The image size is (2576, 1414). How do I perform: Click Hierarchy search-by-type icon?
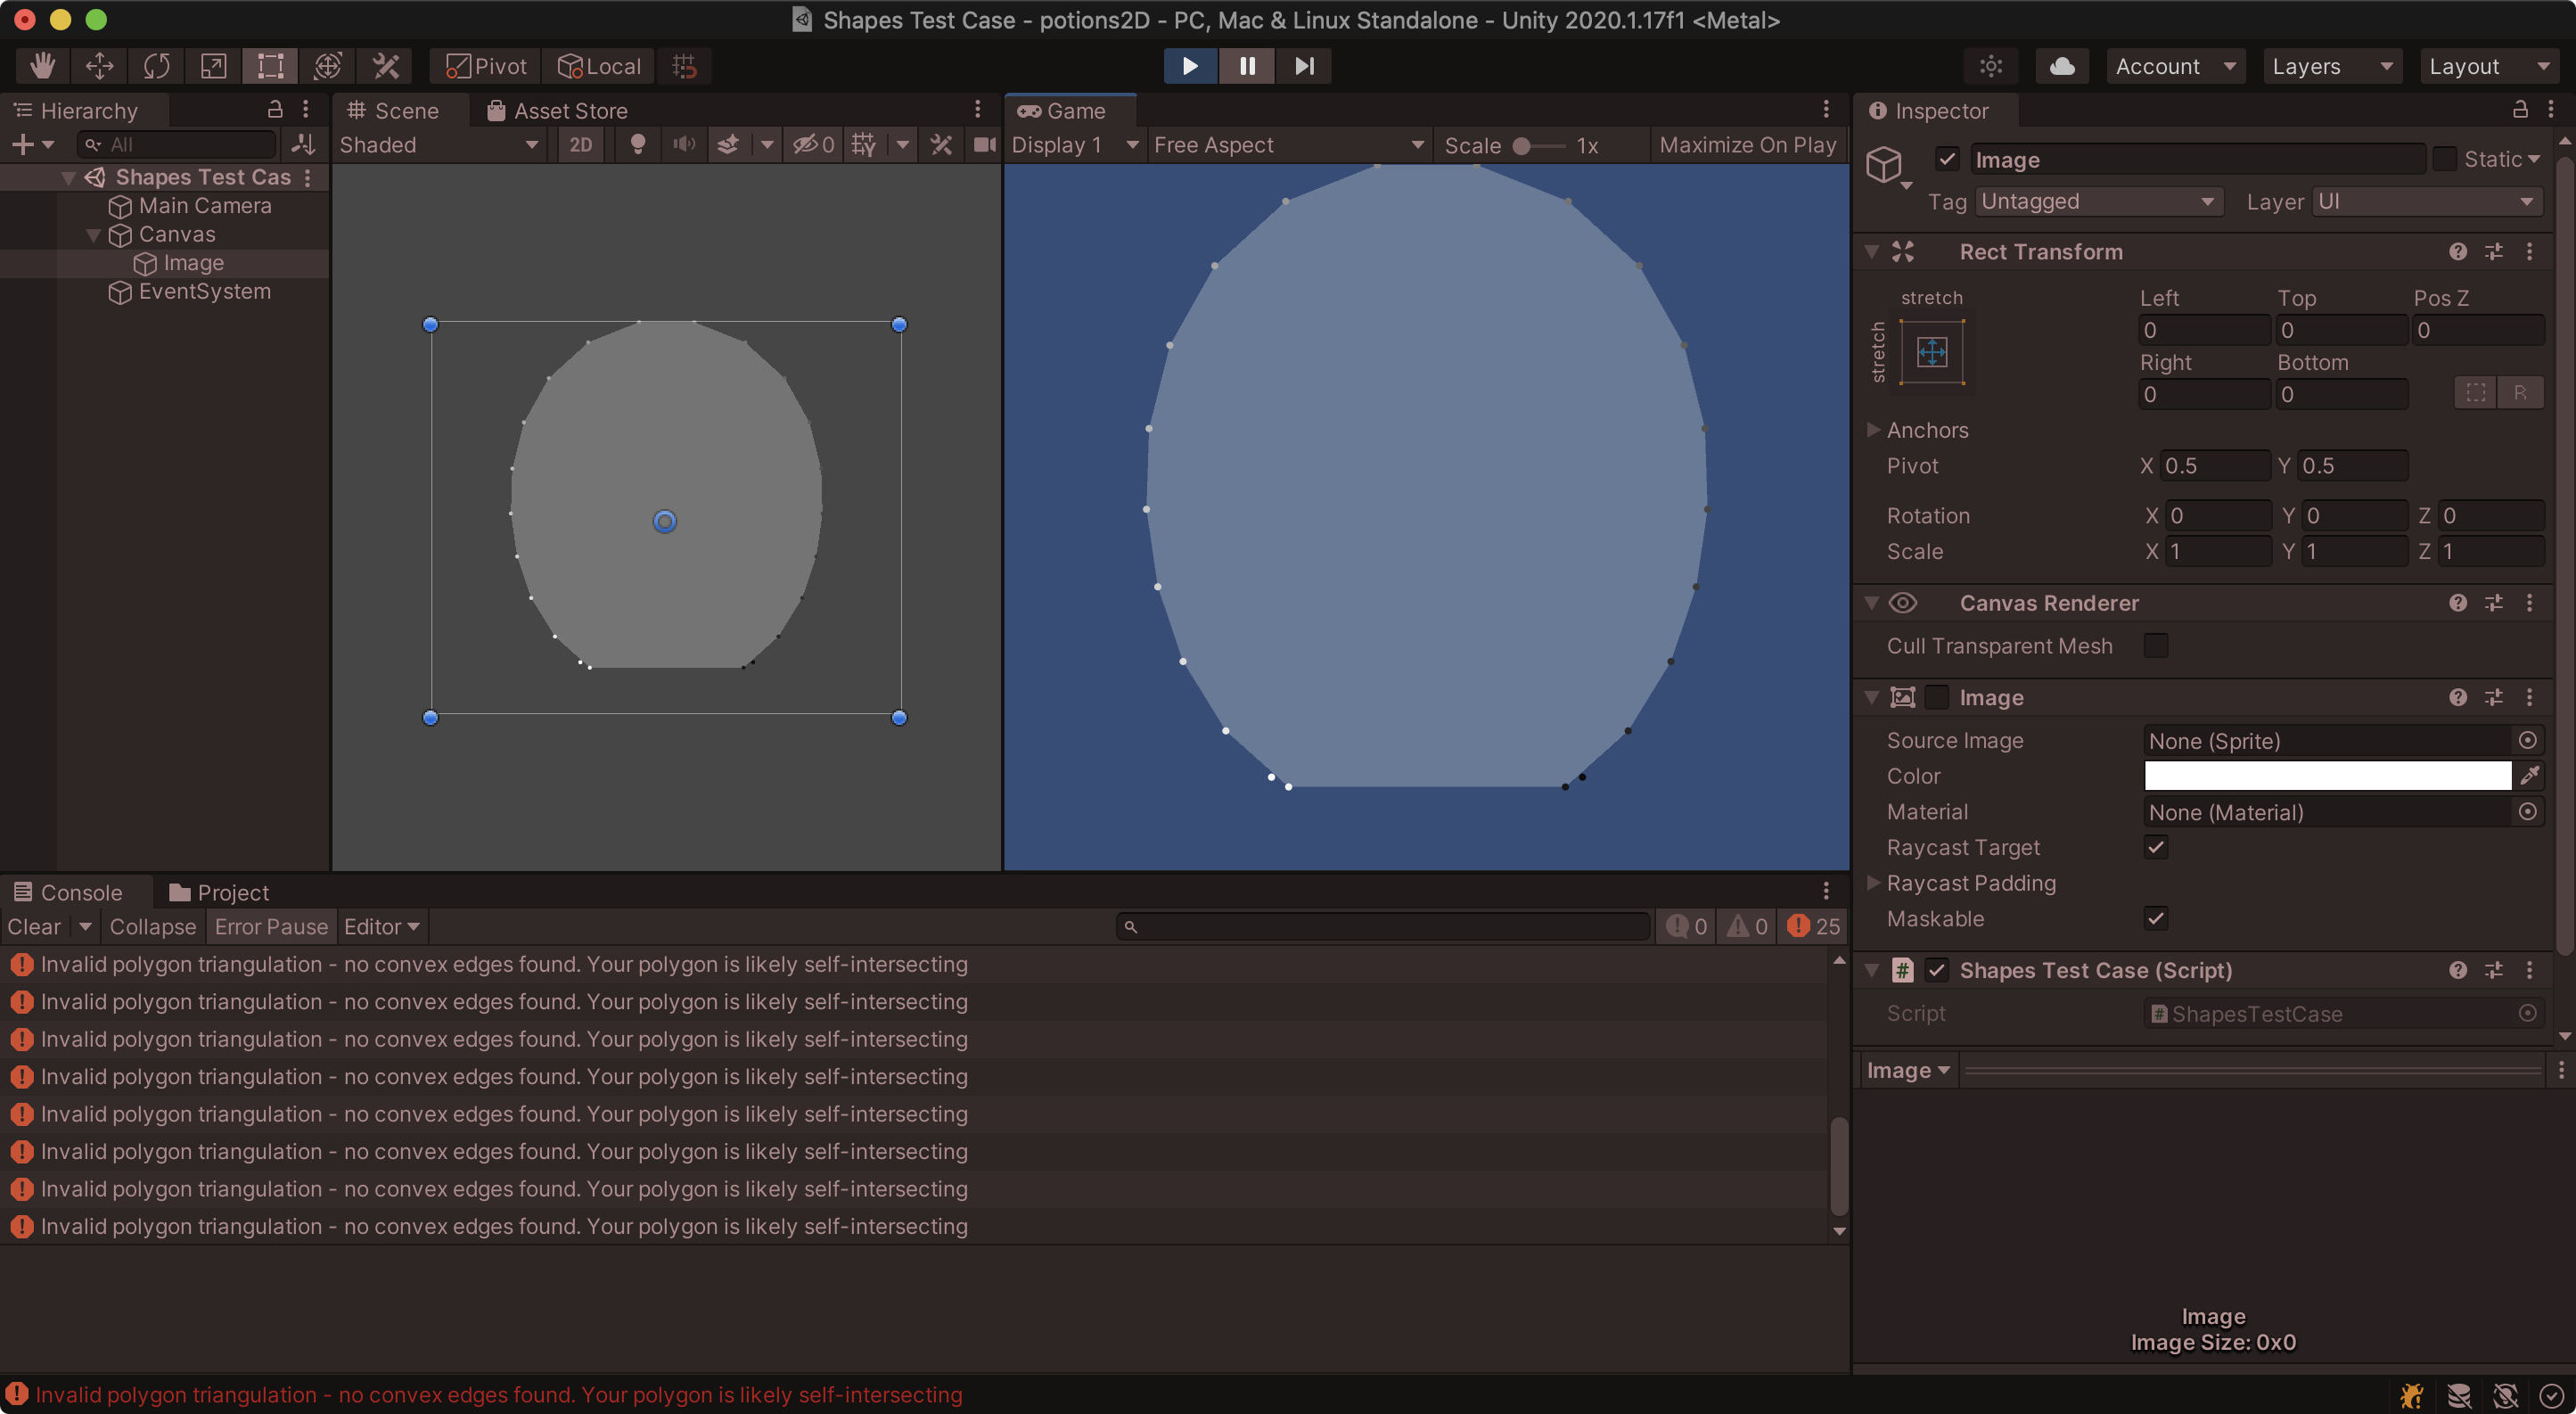[x=302, y=145]
